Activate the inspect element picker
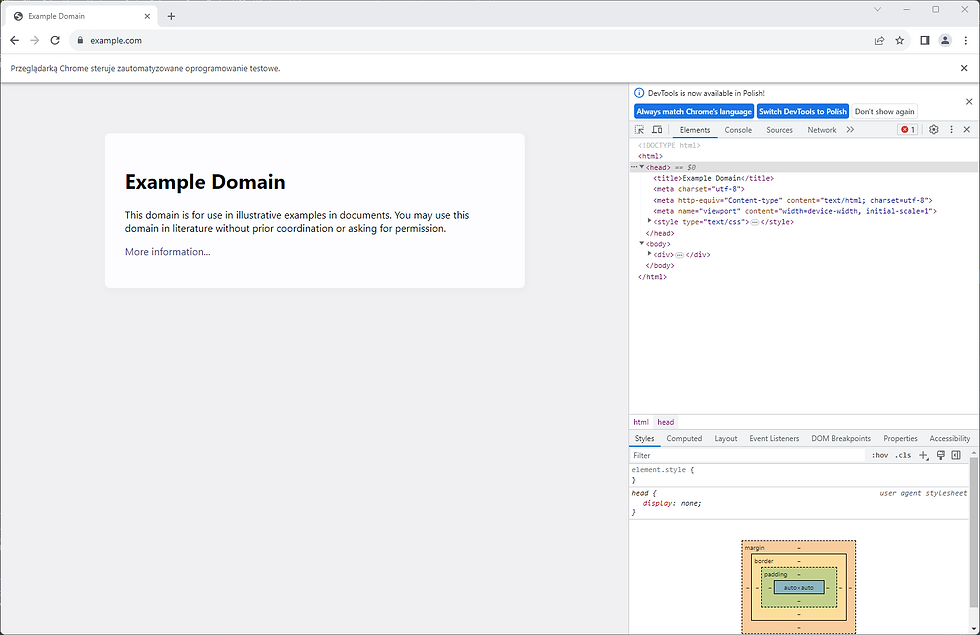This screenshot has width=980, height=635. [639, 129]
